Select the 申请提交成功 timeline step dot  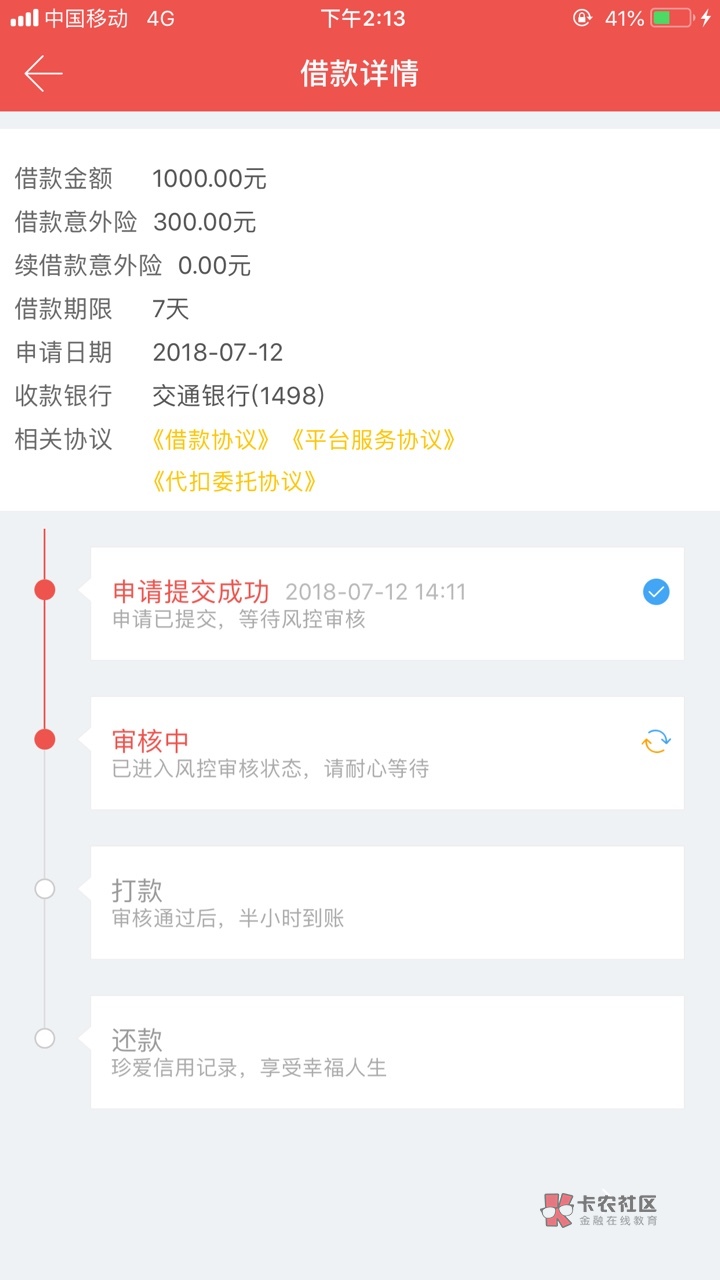pyautogui.click(x=45, y=590)
